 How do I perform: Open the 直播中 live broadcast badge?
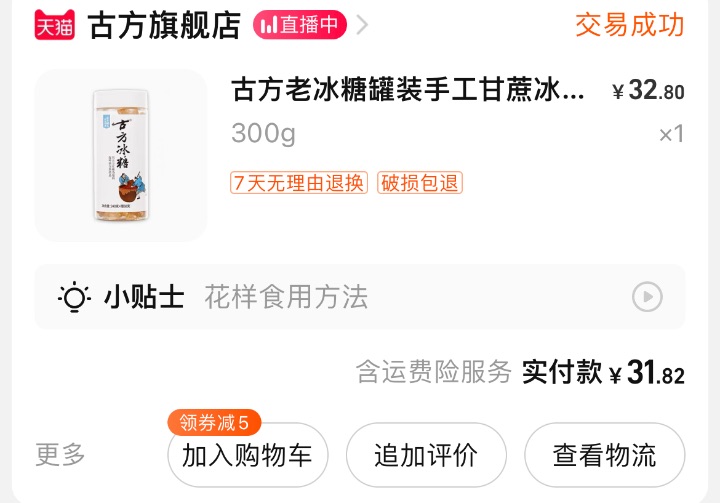click(x=300, y=25)
